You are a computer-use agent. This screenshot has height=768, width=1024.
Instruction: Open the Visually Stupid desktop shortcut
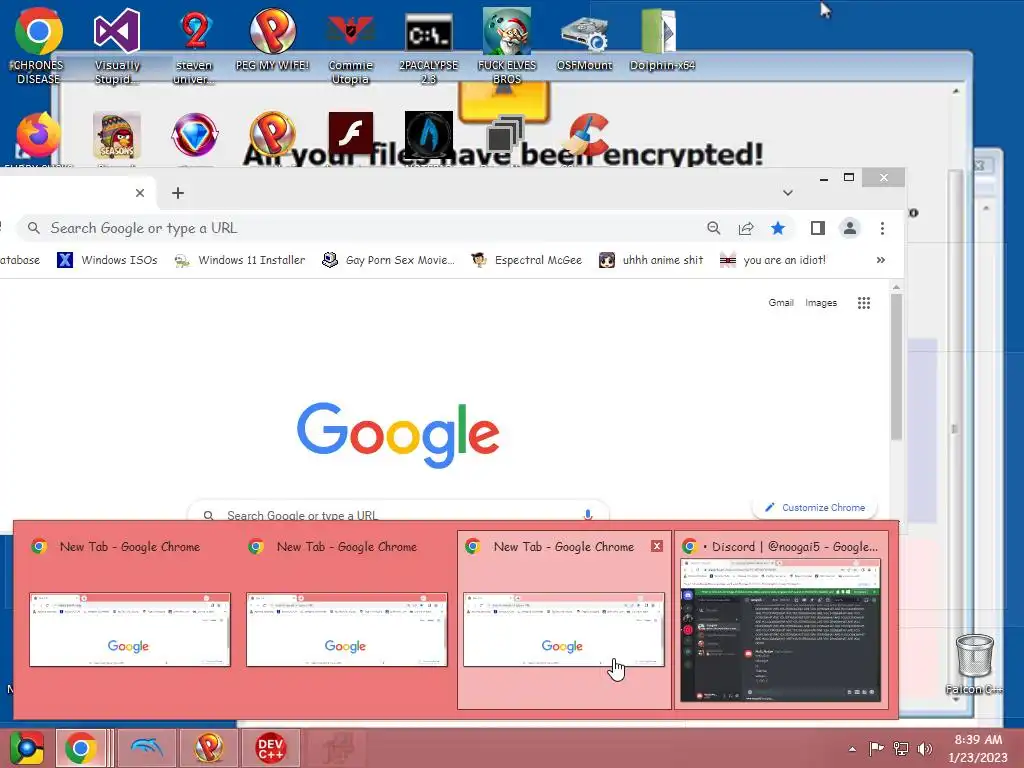pyautogui.click(x=117, y=45)
